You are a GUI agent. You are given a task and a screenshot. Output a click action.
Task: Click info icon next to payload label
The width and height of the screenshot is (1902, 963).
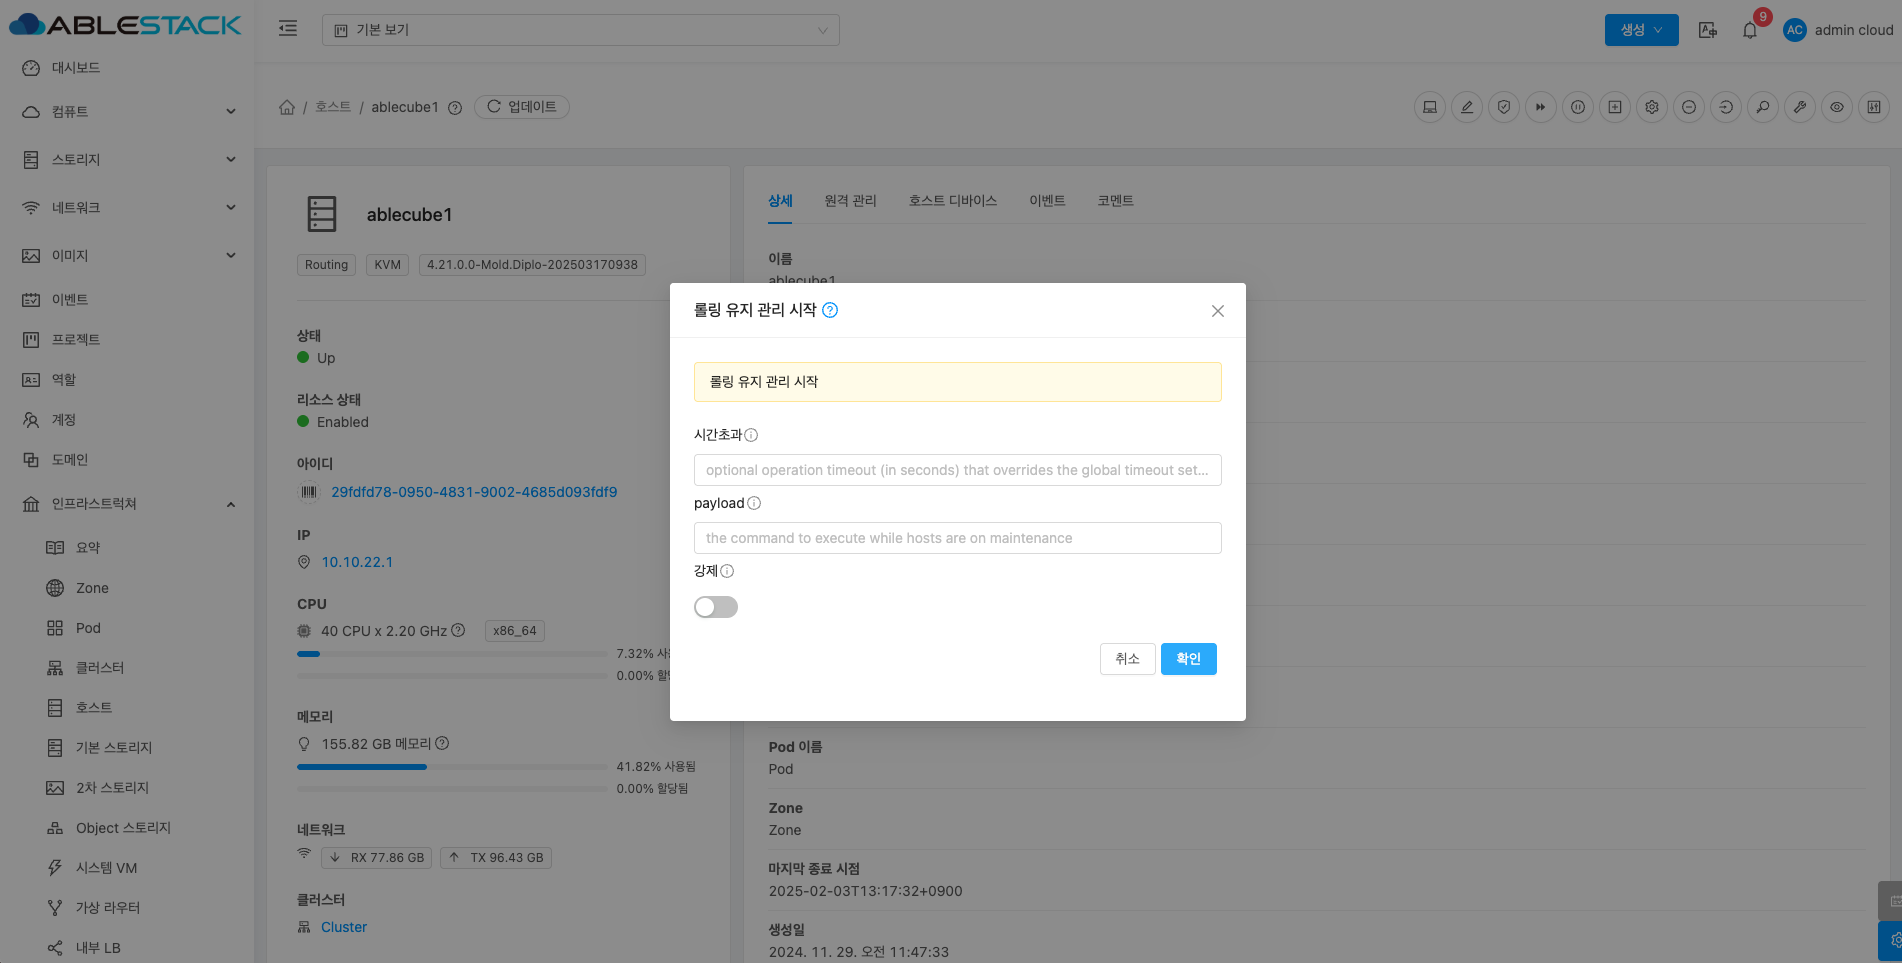754,503
